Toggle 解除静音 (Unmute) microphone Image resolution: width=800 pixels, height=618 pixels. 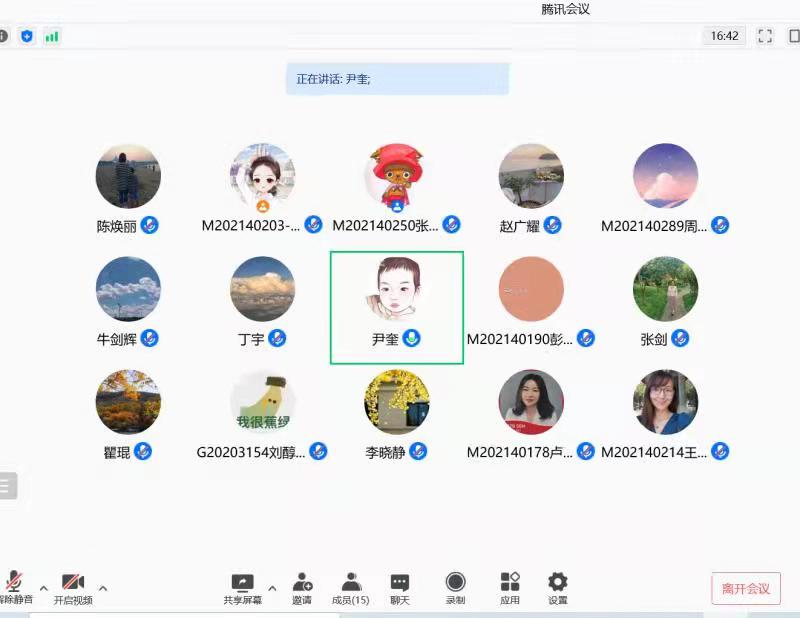coord(14,583)
